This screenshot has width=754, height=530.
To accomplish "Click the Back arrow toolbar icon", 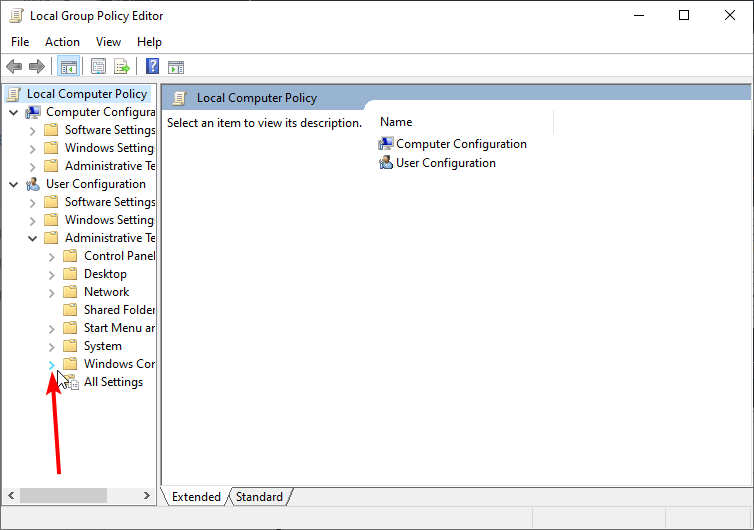I will (14, 66).
